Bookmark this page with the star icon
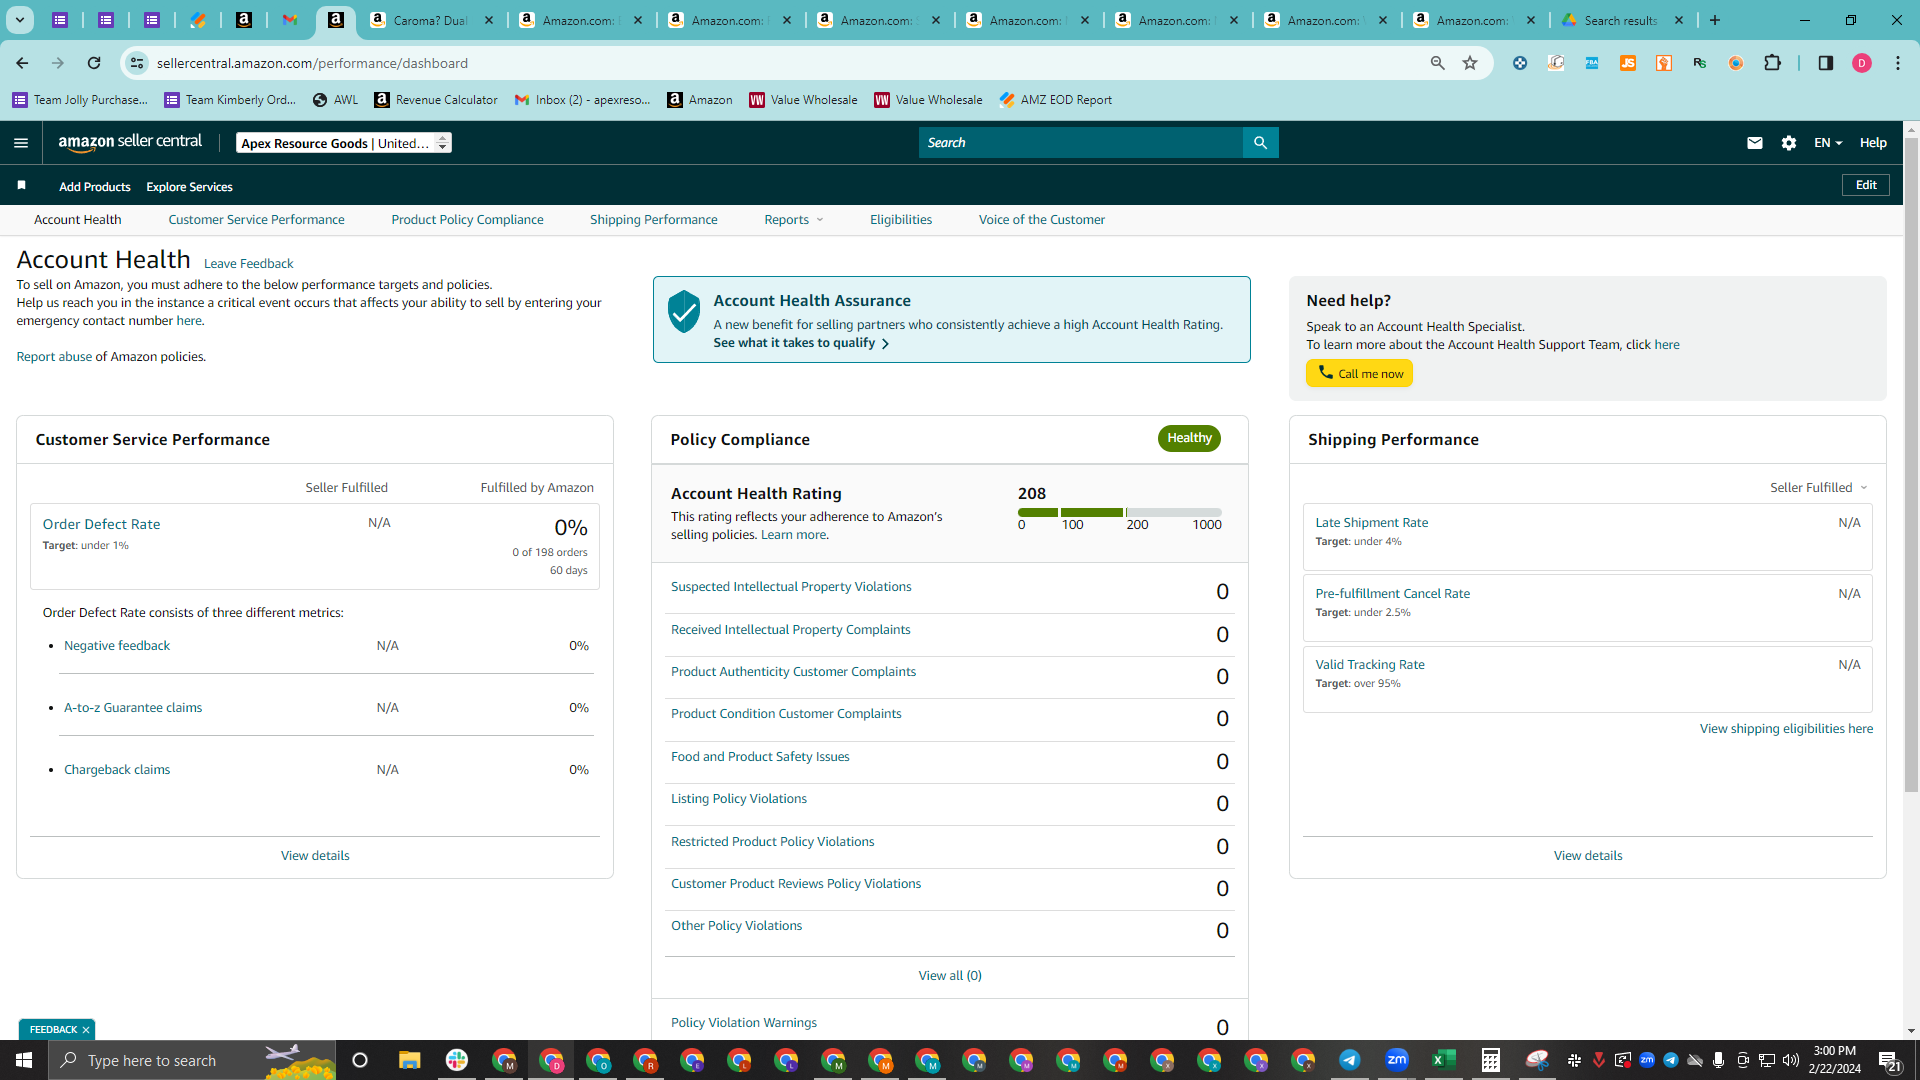The width and height of the screenshot is (1920, 1080). point(1470,63)
